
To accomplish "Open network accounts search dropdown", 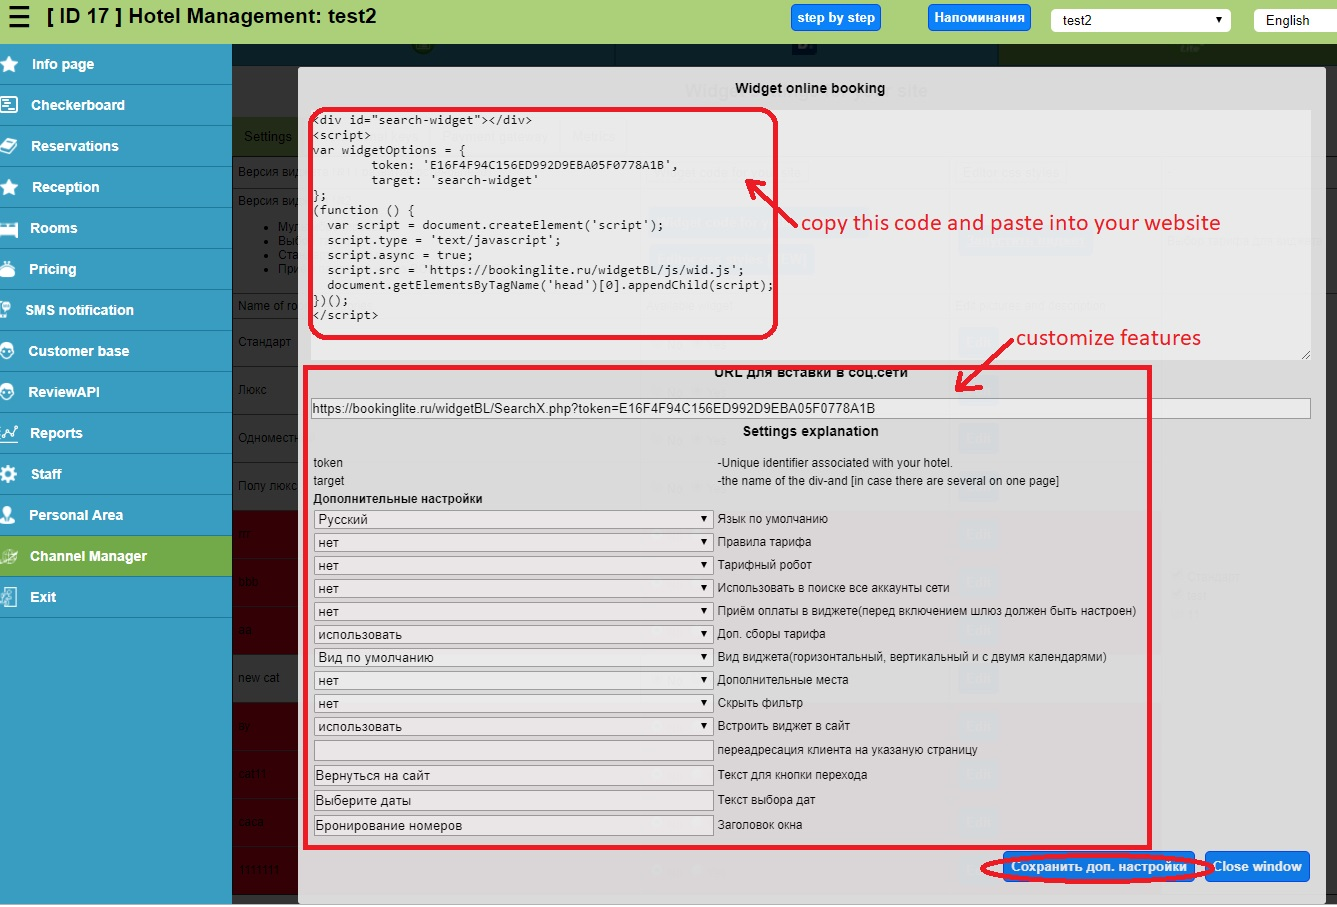I will 513,588.
